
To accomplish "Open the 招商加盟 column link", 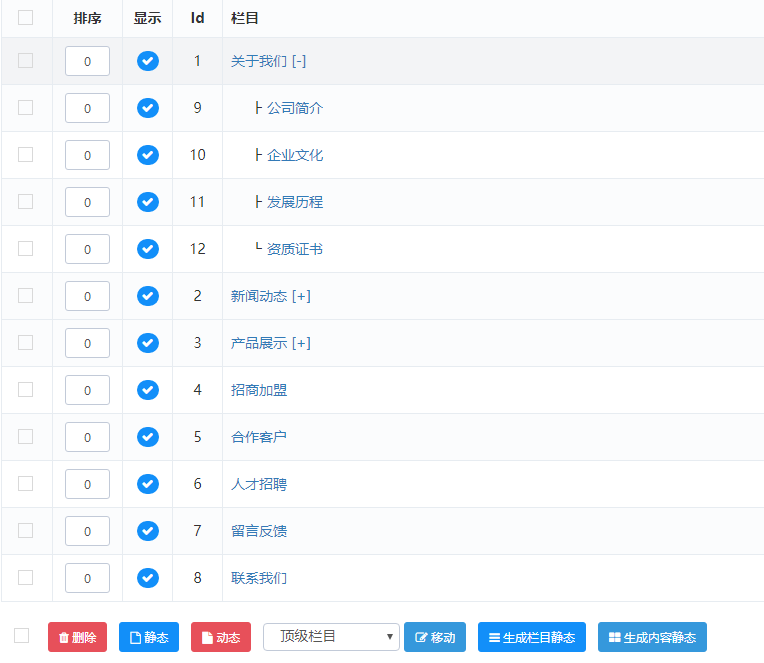I will [x=259, y=390].
